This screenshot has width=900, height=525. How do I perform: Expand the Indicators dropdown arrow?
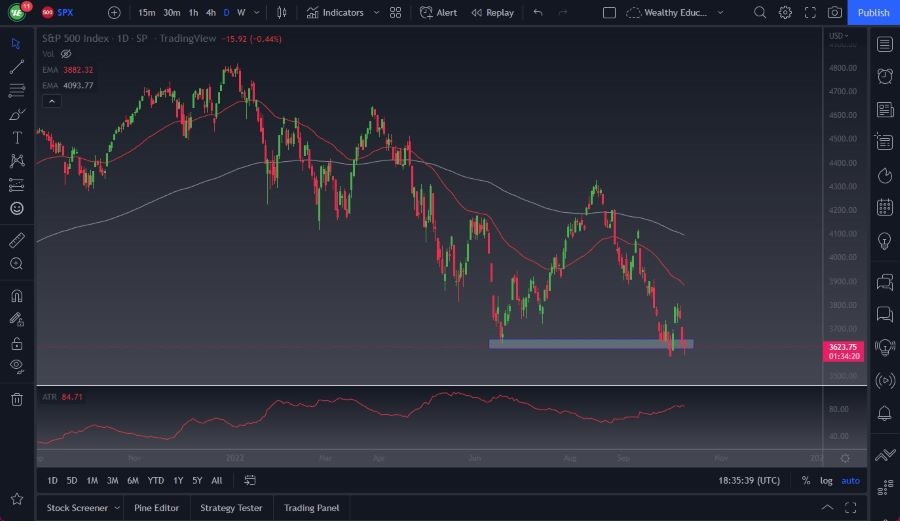coord(376,13)
